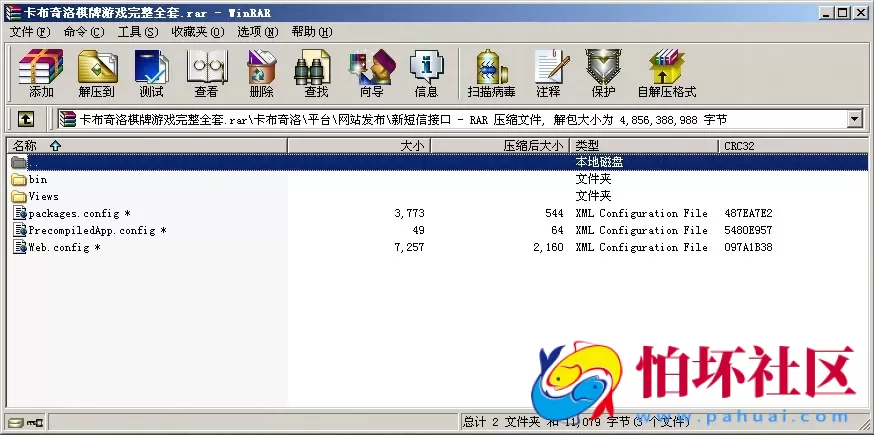Click the parent folder '..' icon
The image size is (874, 435).
[x=19, y=162]
